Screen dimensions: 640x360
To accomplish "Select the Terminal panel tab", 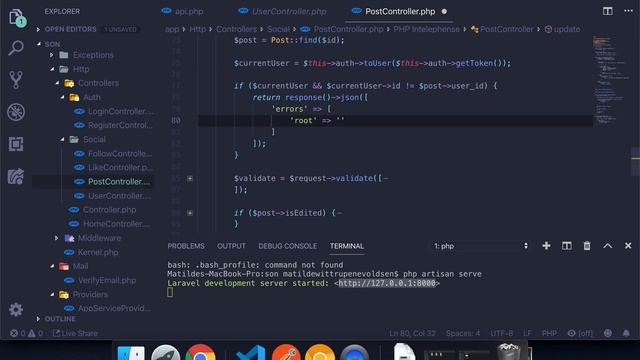I will (347, 246).
